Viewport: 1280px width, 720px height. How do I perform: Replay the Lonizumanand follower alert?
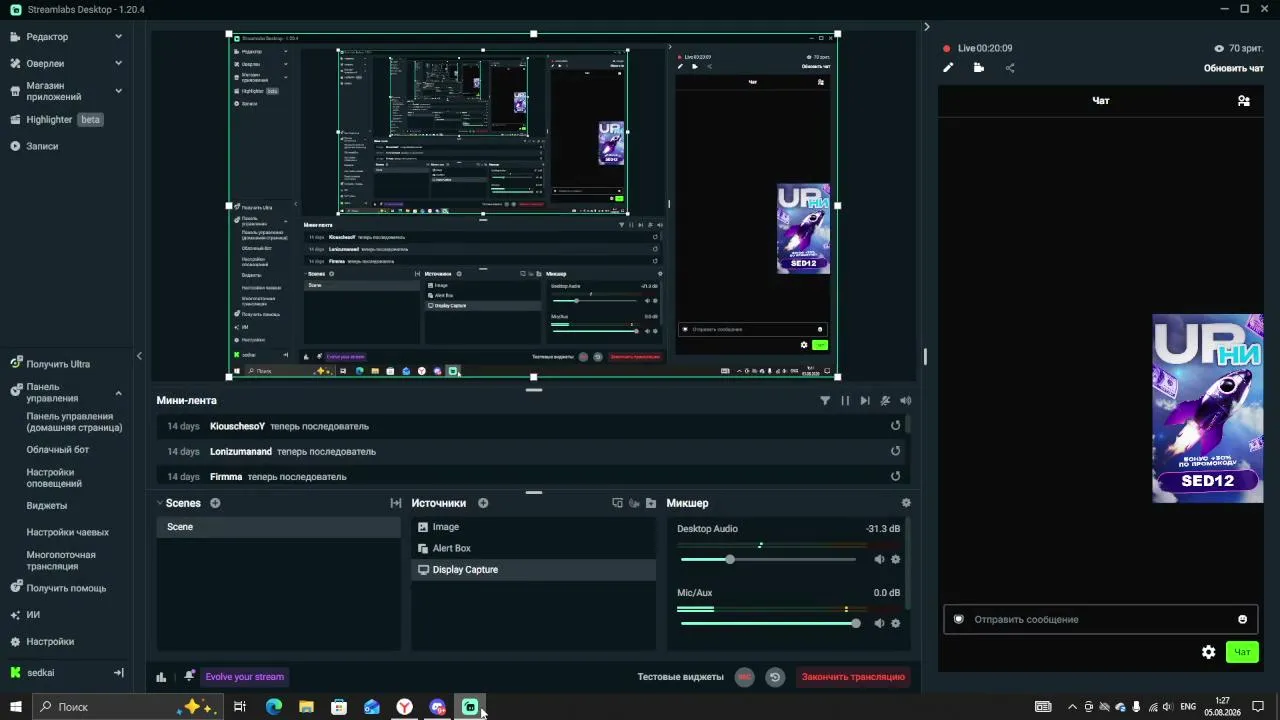click(895, 451)
